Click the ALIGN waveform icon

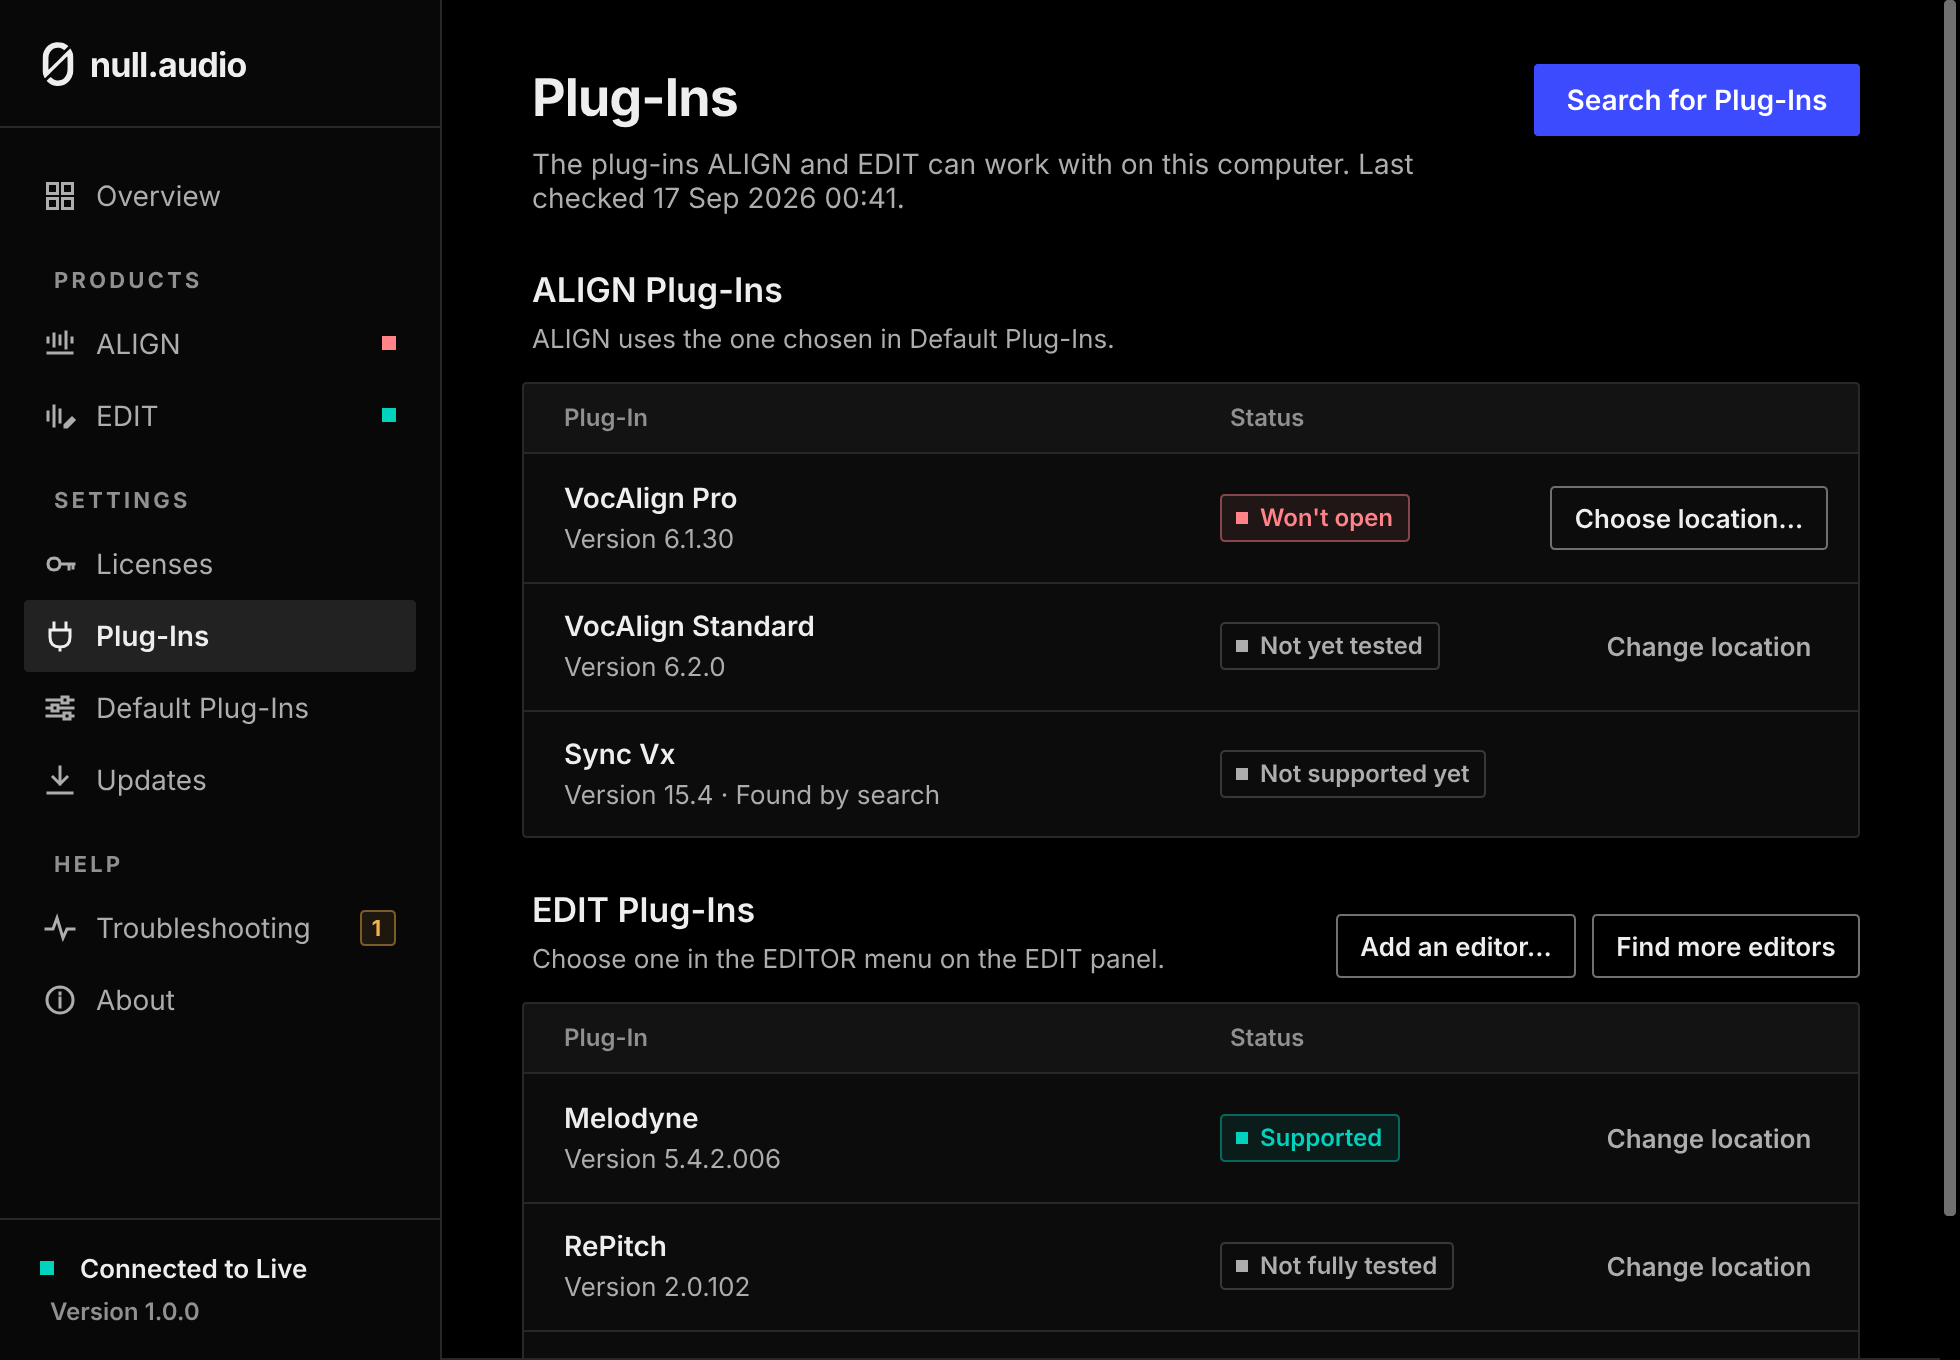60,344
